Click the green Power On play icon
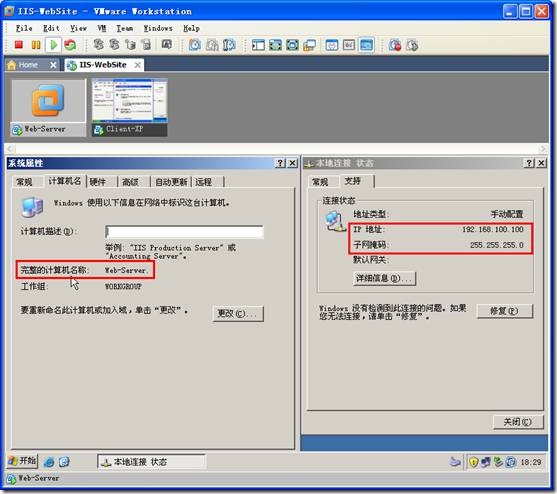Screen dimensions: 557x494 coord(54,45)
